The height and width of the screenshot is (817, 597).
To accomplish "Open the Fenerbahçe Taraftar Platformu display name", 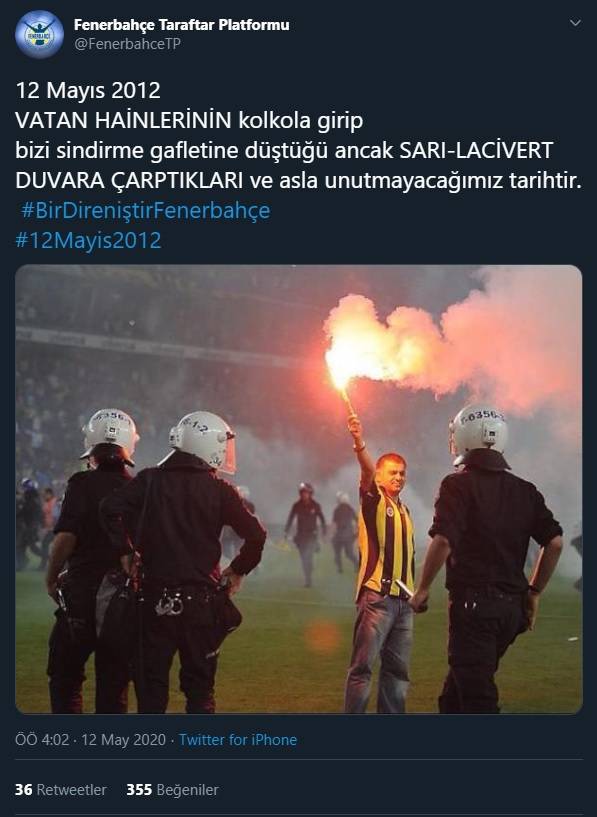I will (182, 24).
